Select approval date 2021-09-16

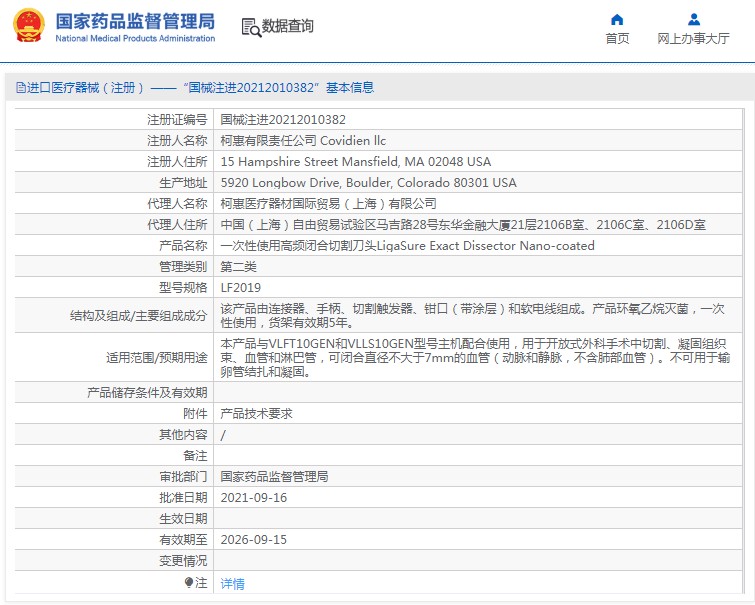[x=254, y=498]
